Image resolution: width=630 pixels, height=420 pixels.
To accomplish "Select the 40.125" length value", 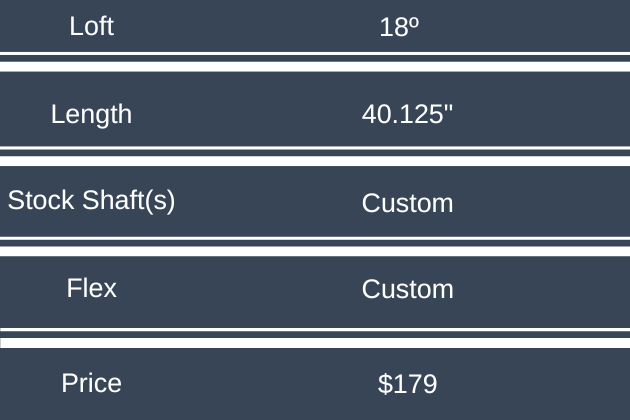I will 407,114.
